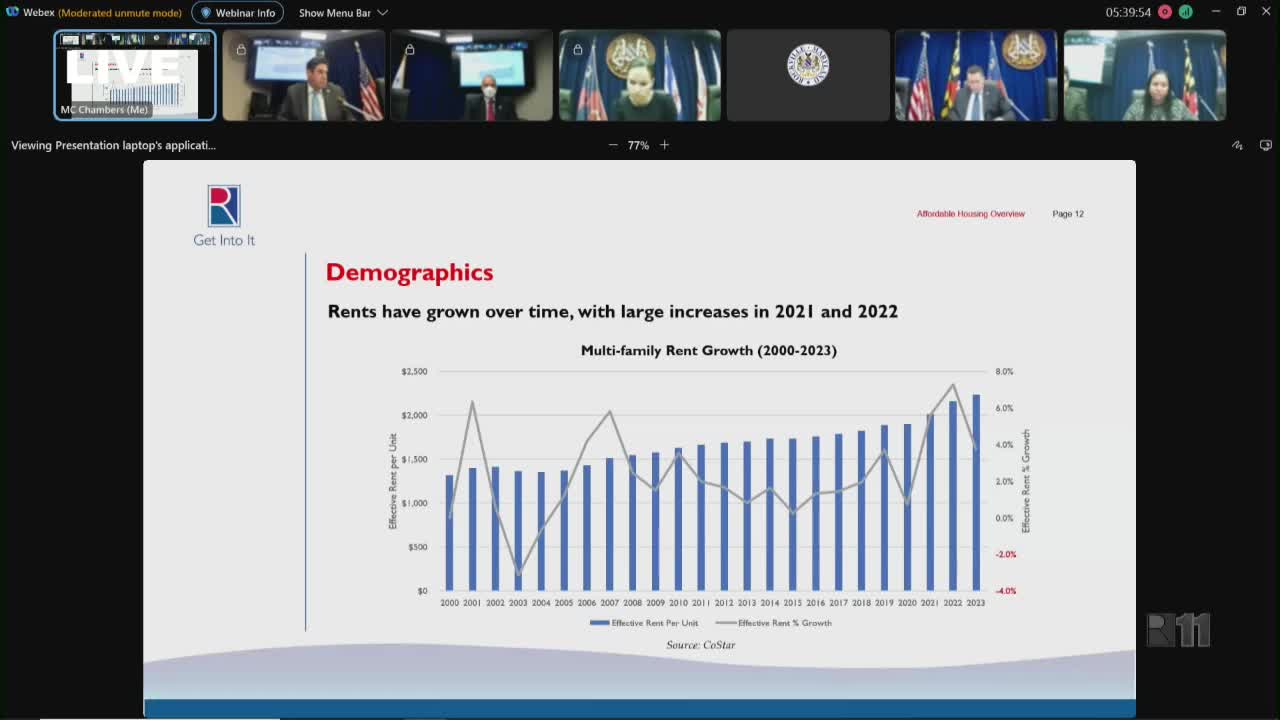
Task: Select the MC Chambers (Me) thumbnail
Action: click(x=135, y=75)
